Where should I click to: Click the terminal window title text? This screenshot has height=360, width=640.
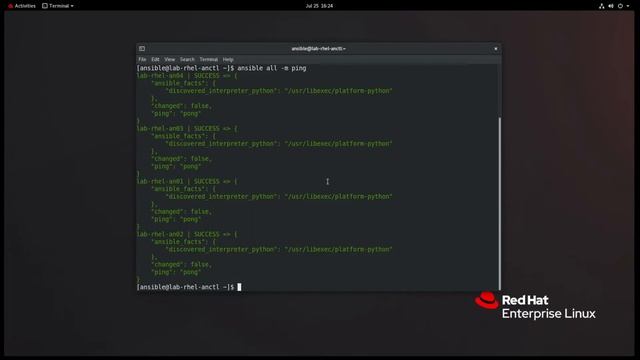[318, 49]
